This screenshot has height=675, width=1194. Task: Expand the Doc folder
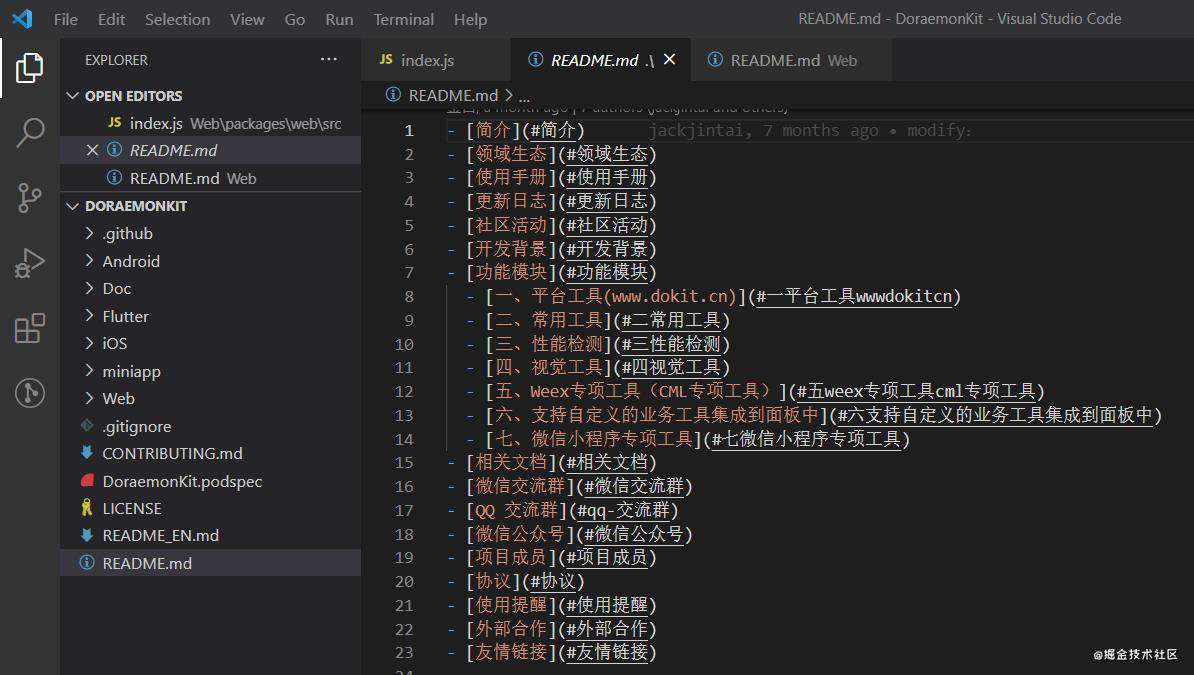click(89, 288)
